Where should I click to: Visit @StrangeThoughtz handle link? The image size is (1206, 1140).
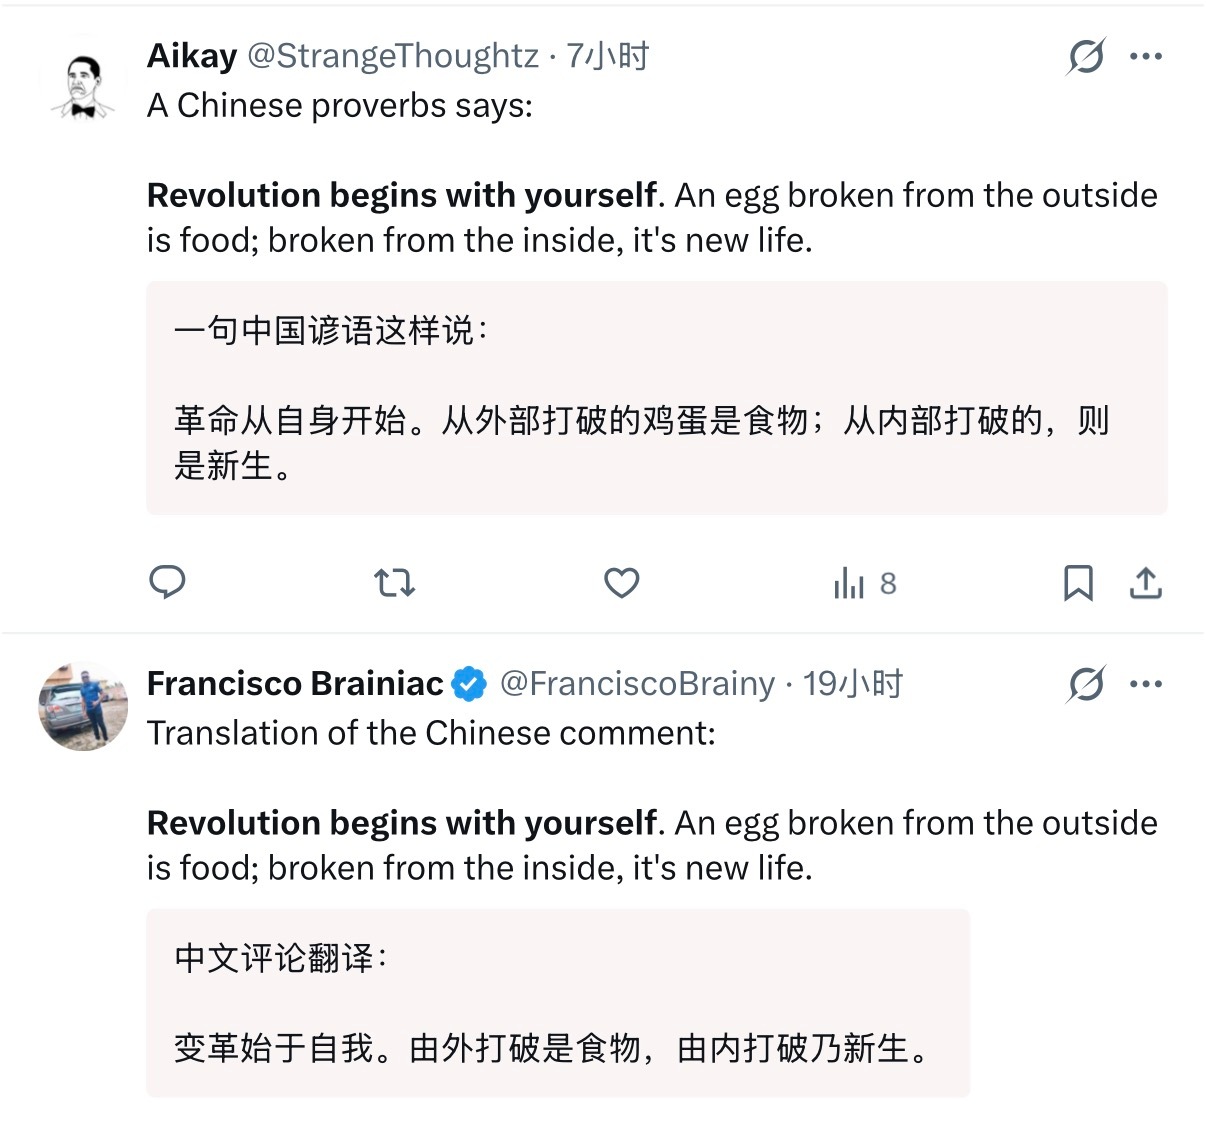click(x=392, y=56)
